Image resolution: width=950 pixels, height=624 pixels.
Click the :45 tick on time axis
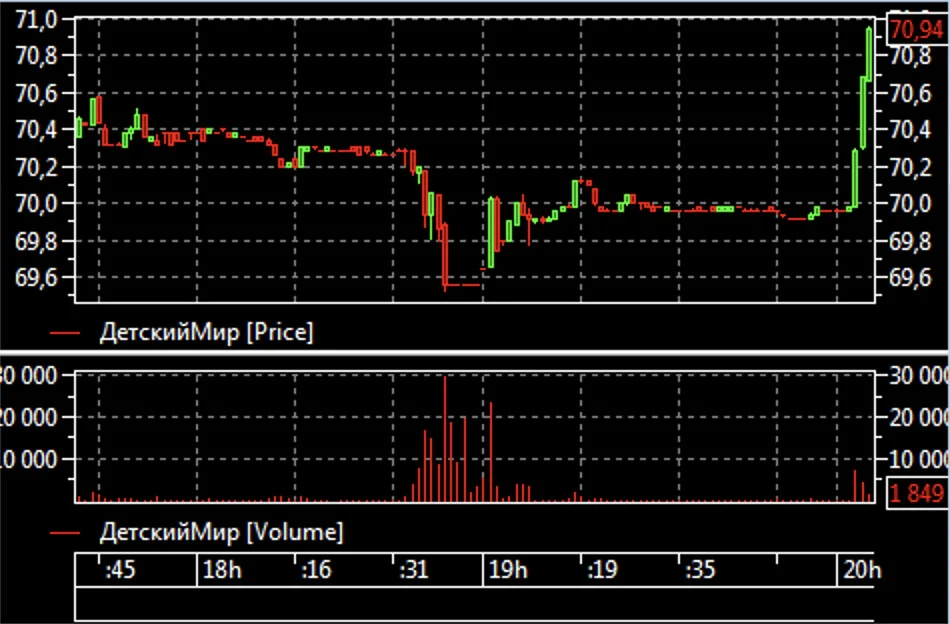coord(121,569)
